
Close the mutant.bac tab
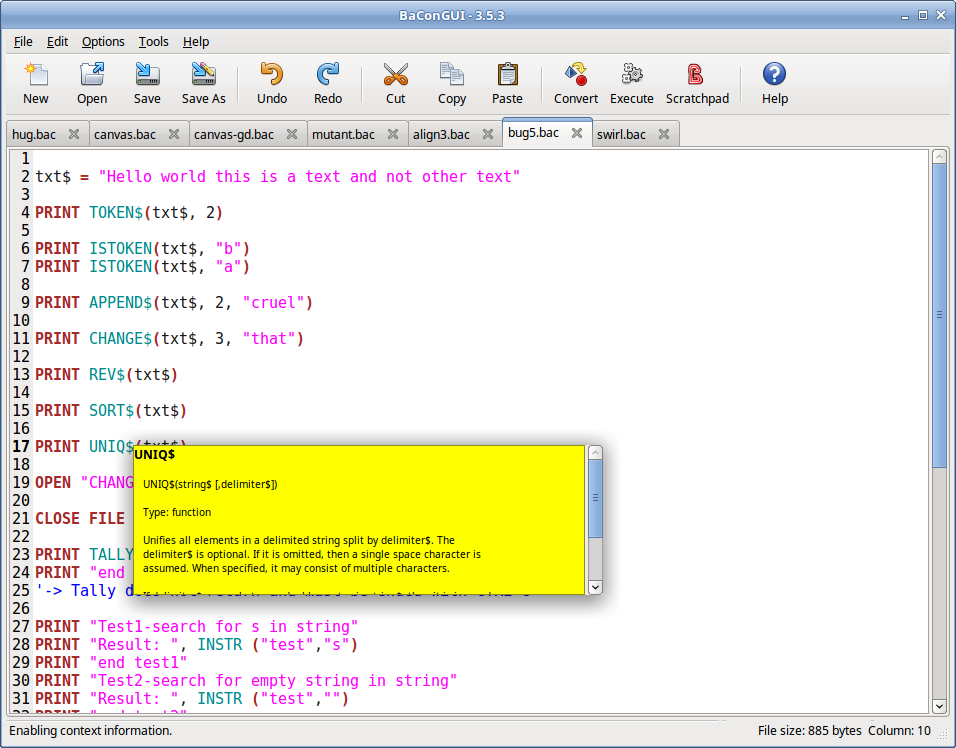393,134
